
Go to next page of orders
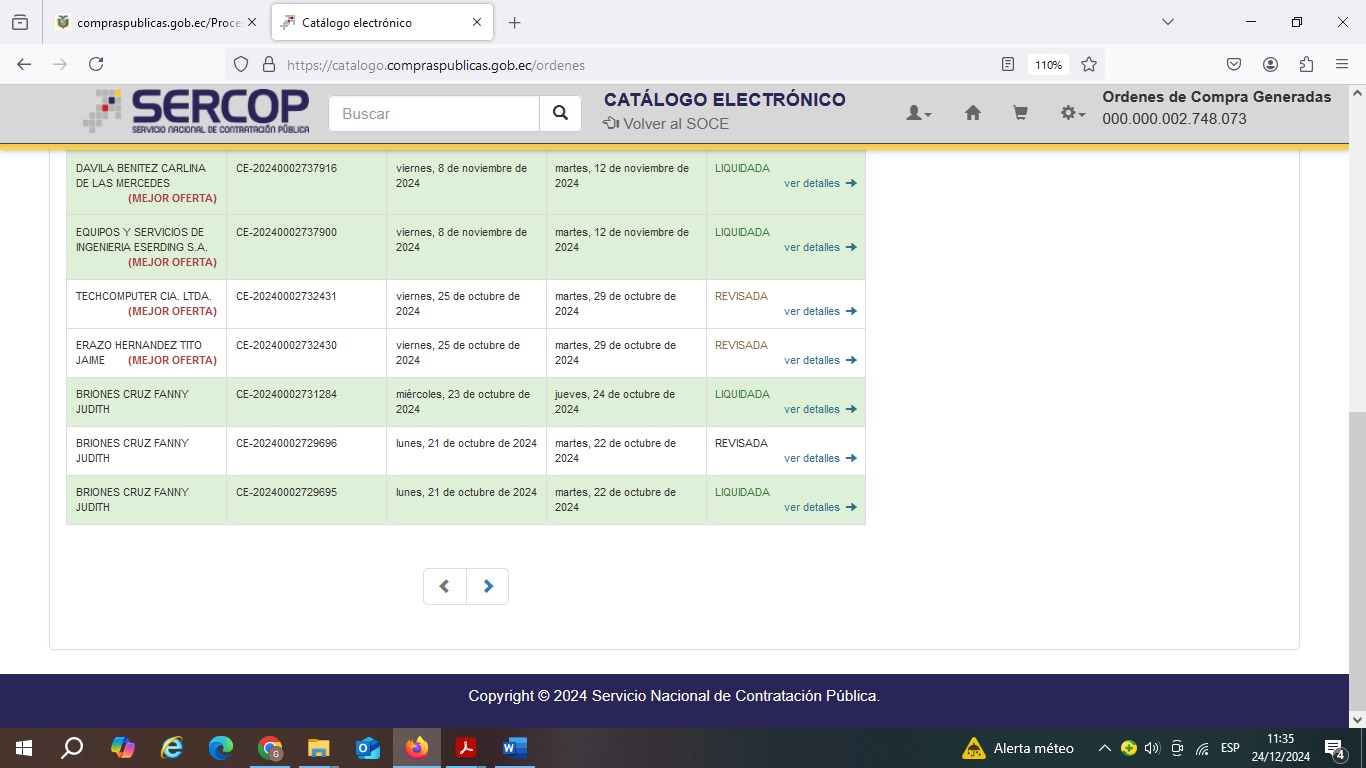(x=488, y=587)
